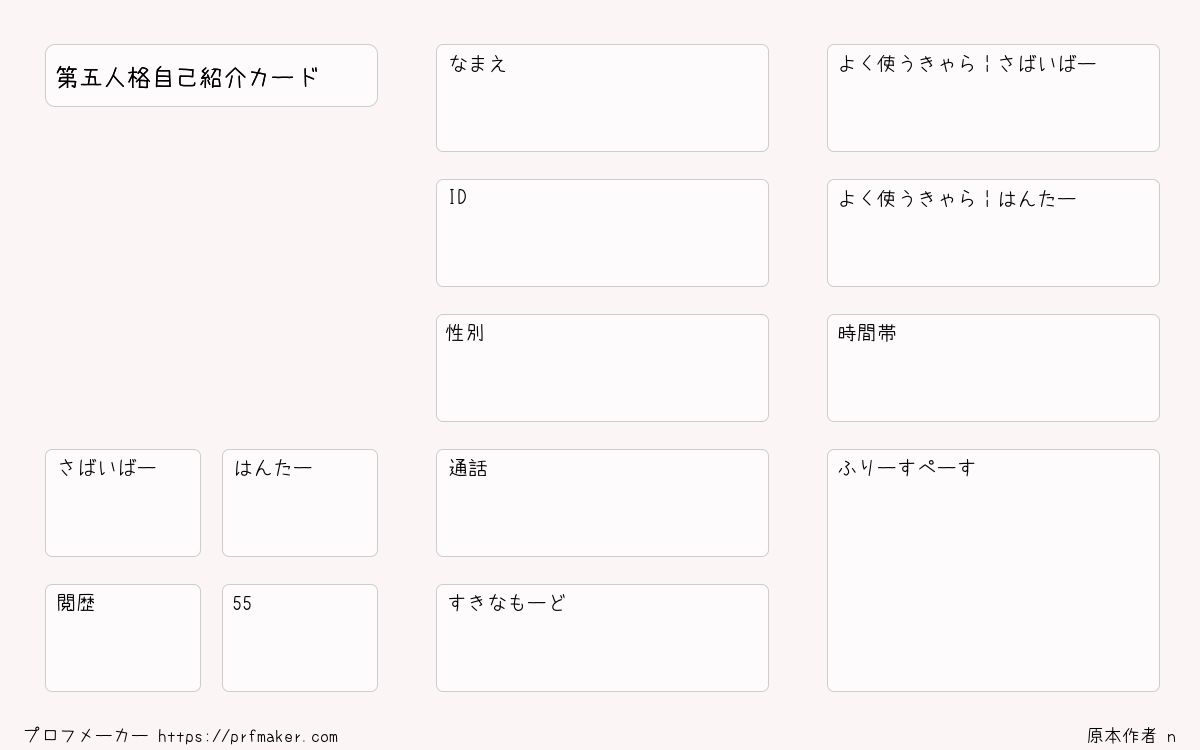Click the なまえ name field
1200x750 pixels.
[x=602, y=98]
